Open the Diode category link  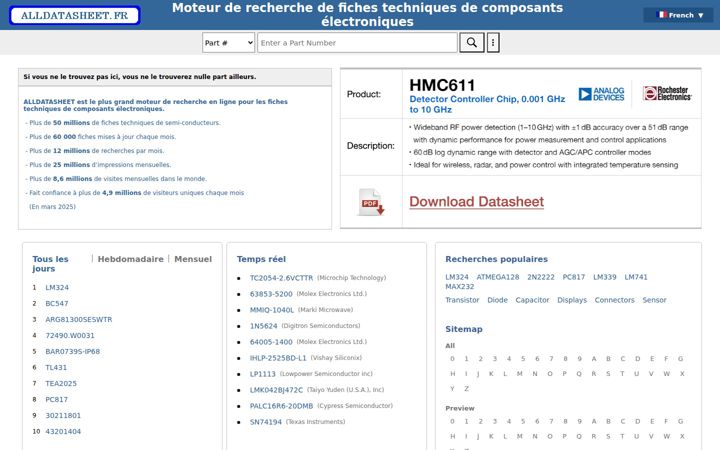point(497,300)
